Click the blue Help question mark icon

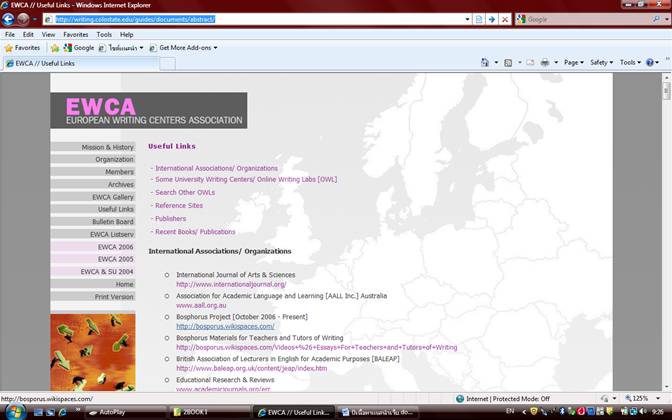[x=650, y=63]
